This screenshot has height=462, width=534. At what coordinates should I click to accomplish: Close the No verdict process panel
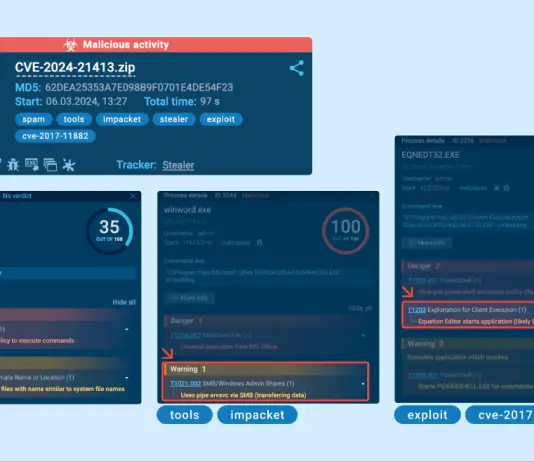click(133, 196)
